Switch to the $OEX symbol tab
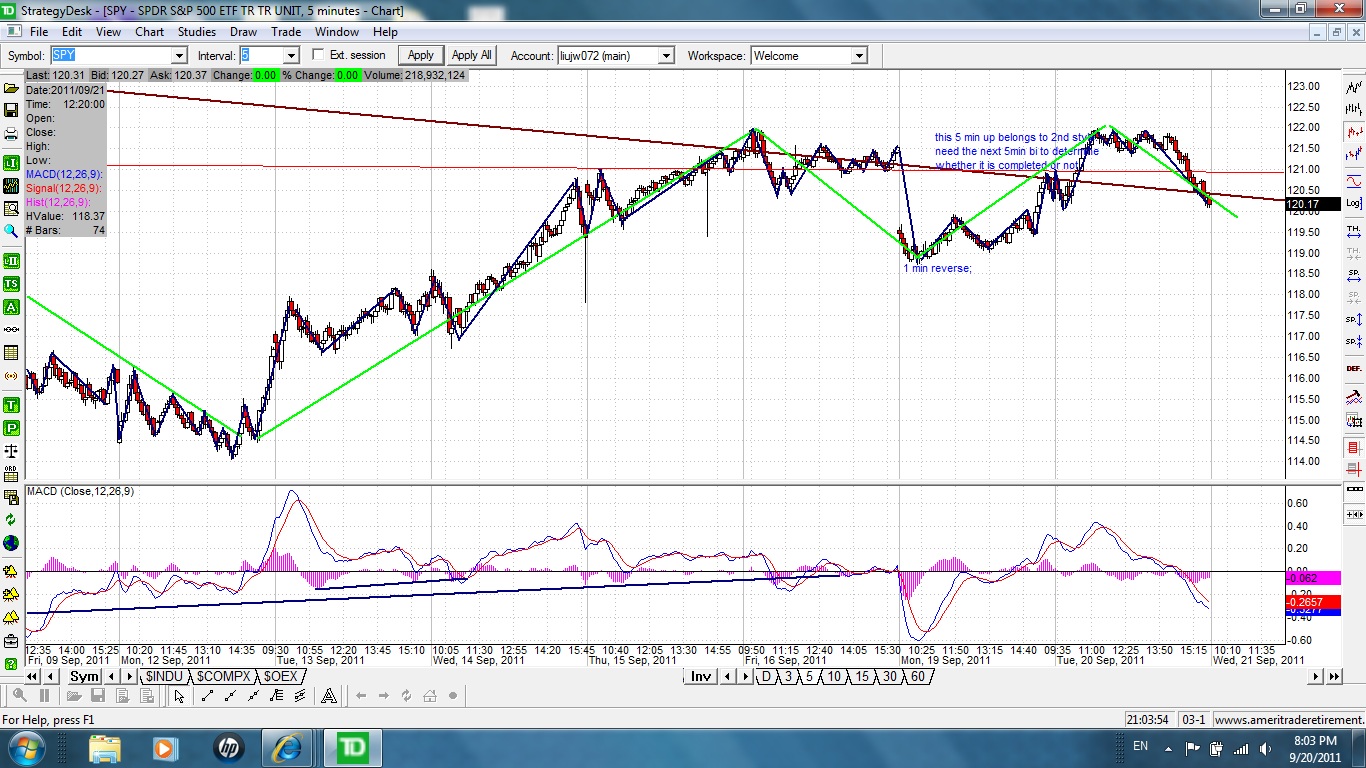 coord(281,677)
